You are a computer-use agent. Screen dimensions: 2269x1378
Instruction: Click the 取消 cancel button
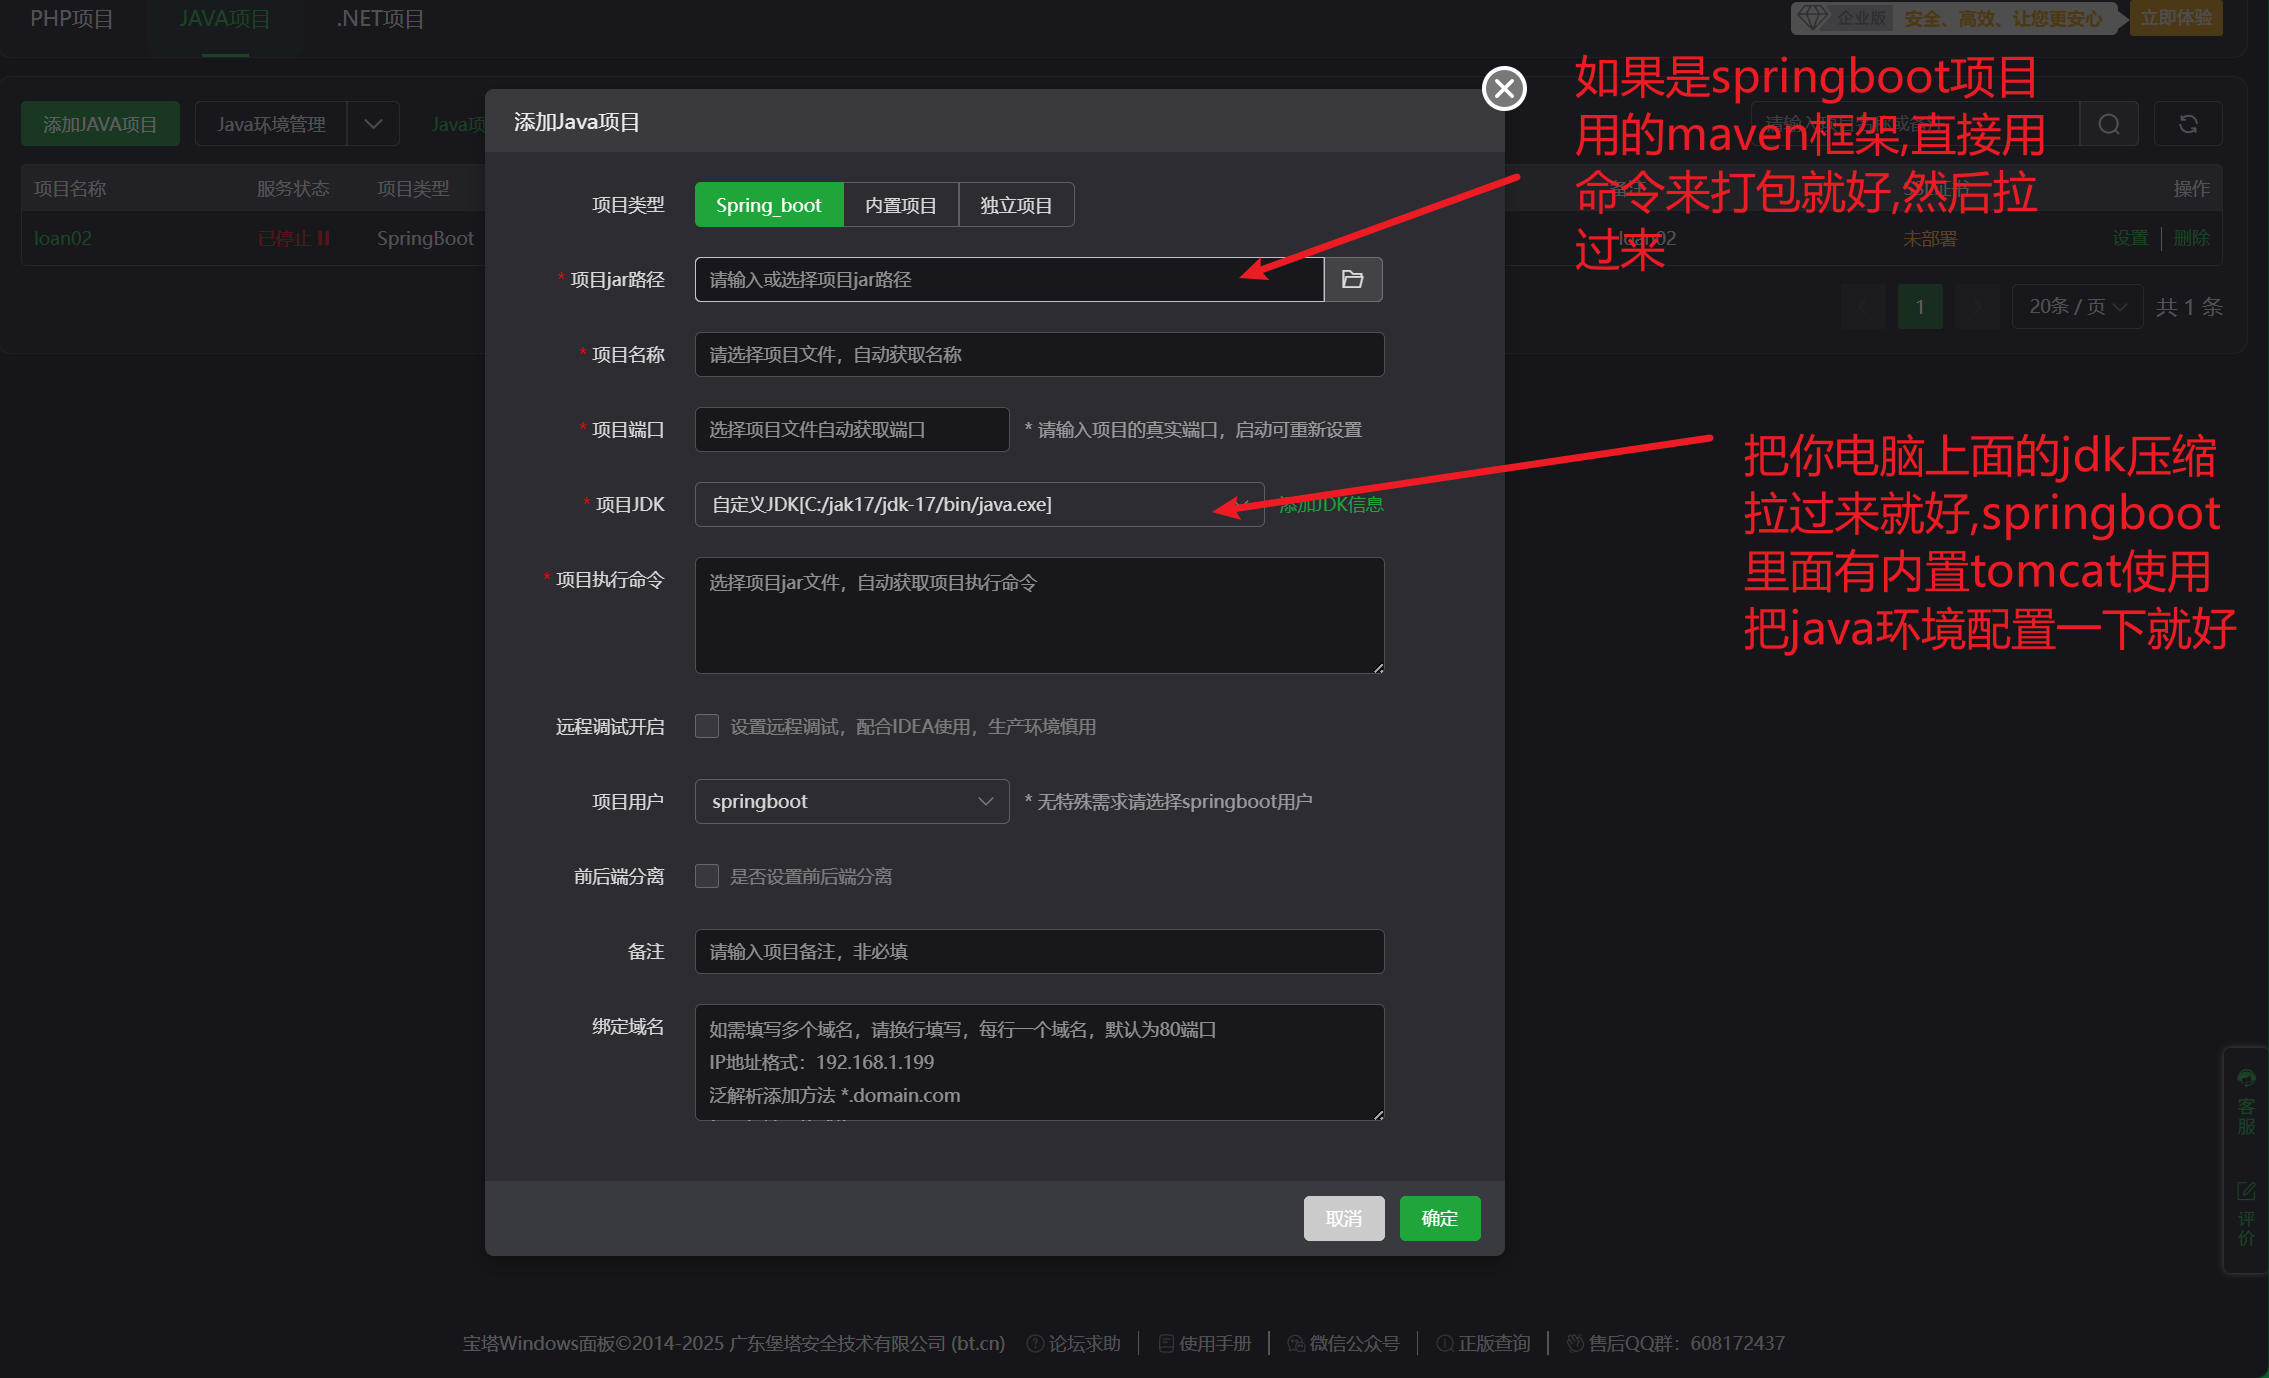1343,1218
